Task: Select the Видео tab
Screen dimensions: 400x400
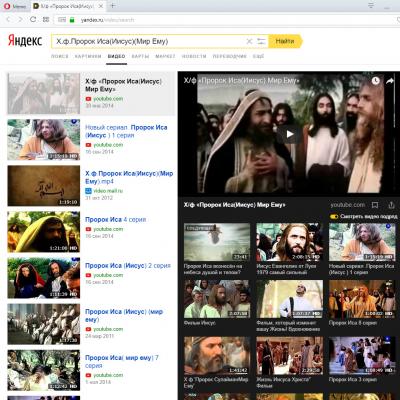Action: coord(117,56)
